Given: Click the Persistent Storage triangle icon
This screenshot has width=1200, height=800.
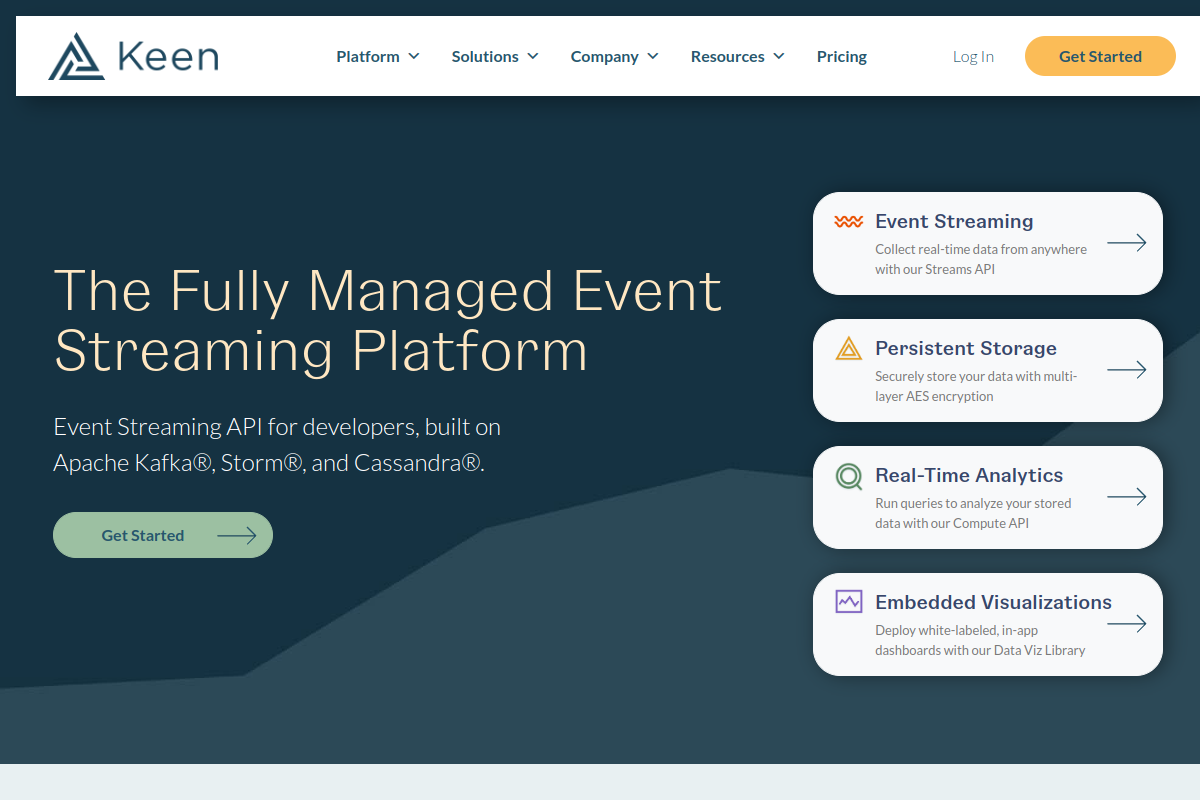Looking at the screenshot, I should [848, 348].
